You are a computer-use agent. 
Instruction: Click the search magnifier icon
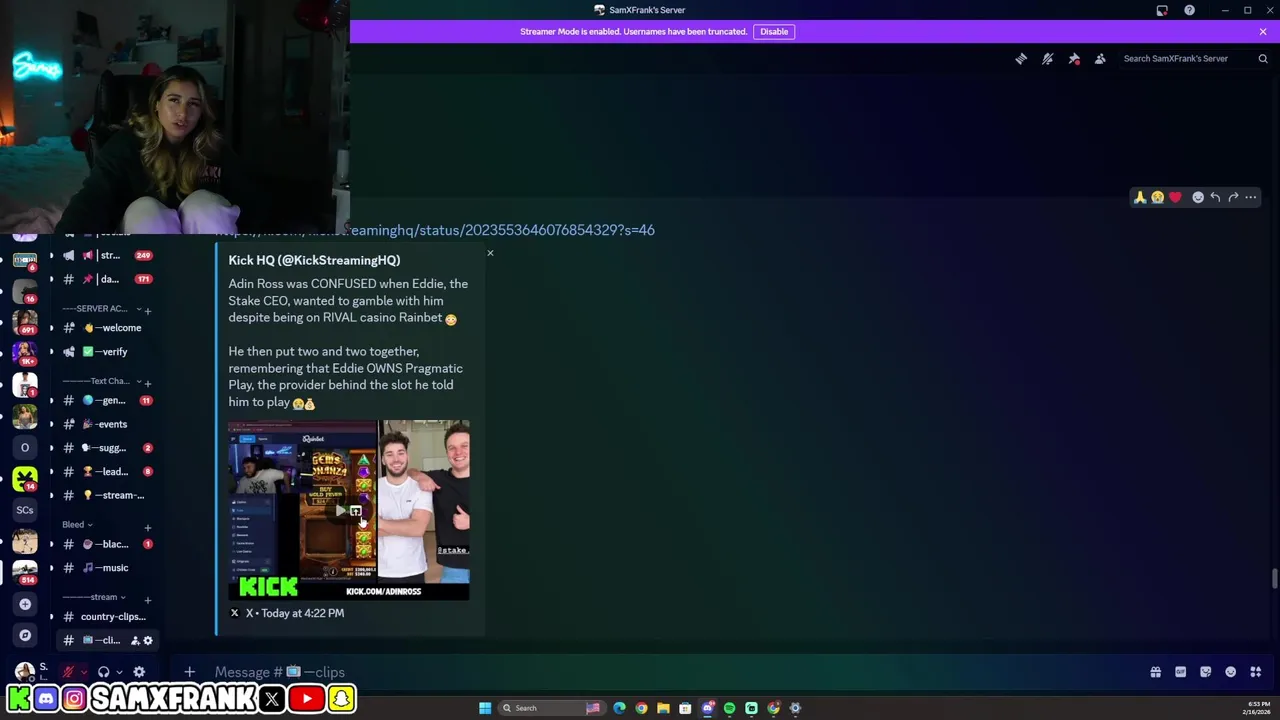pyautogui.click(x=1263, y=59)
